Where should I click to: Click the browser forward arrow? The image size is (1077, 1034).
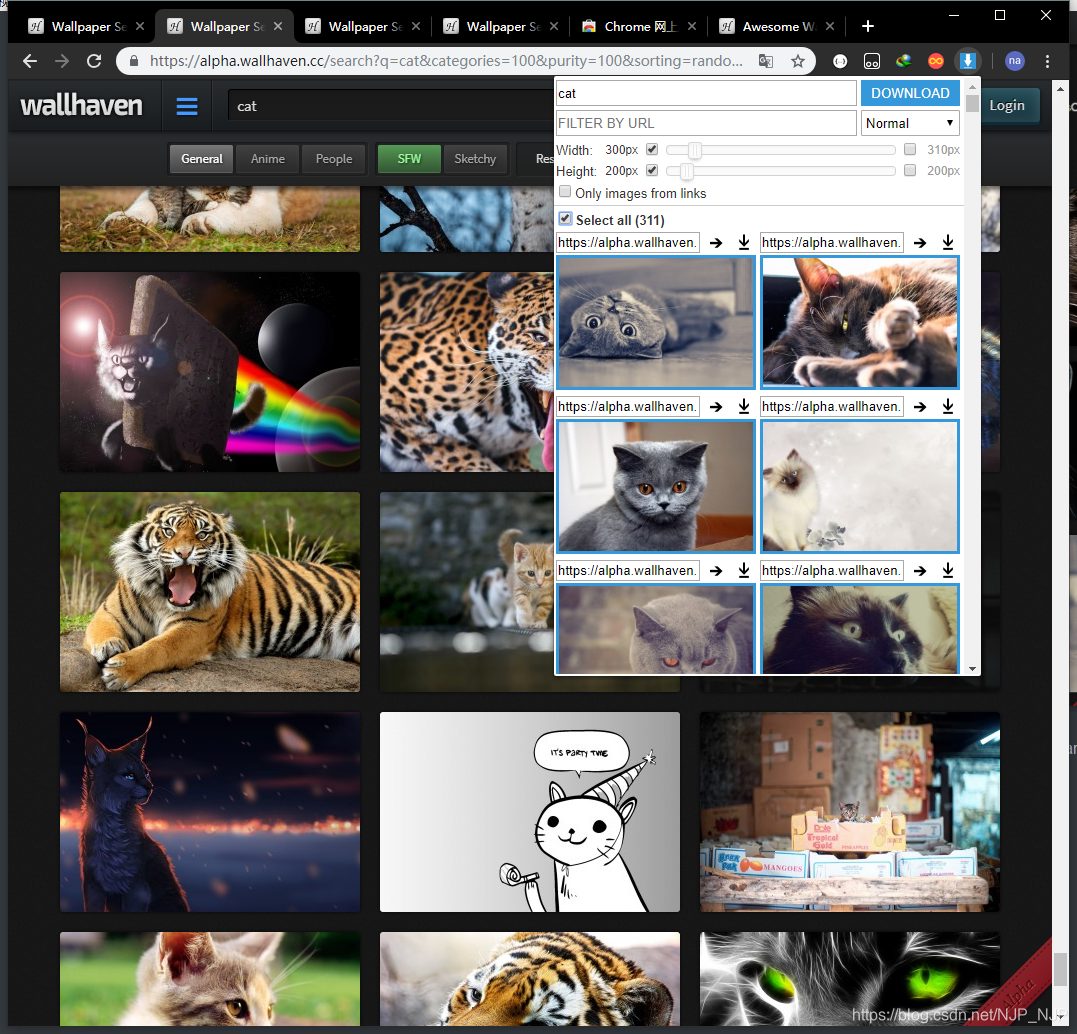coord(62,61)
